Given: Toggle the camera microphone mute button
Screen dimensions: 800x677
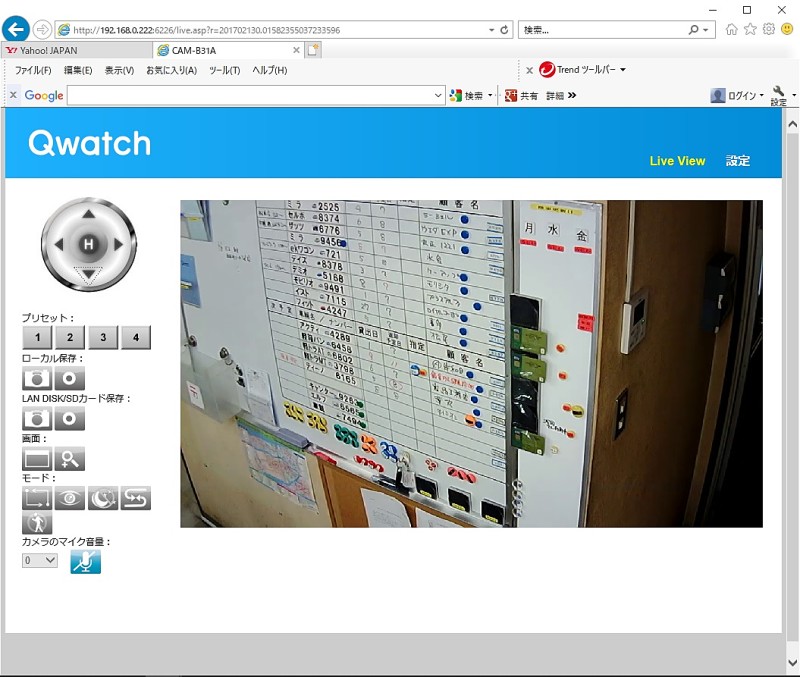Looking at the screenshot, I should 86,561.
